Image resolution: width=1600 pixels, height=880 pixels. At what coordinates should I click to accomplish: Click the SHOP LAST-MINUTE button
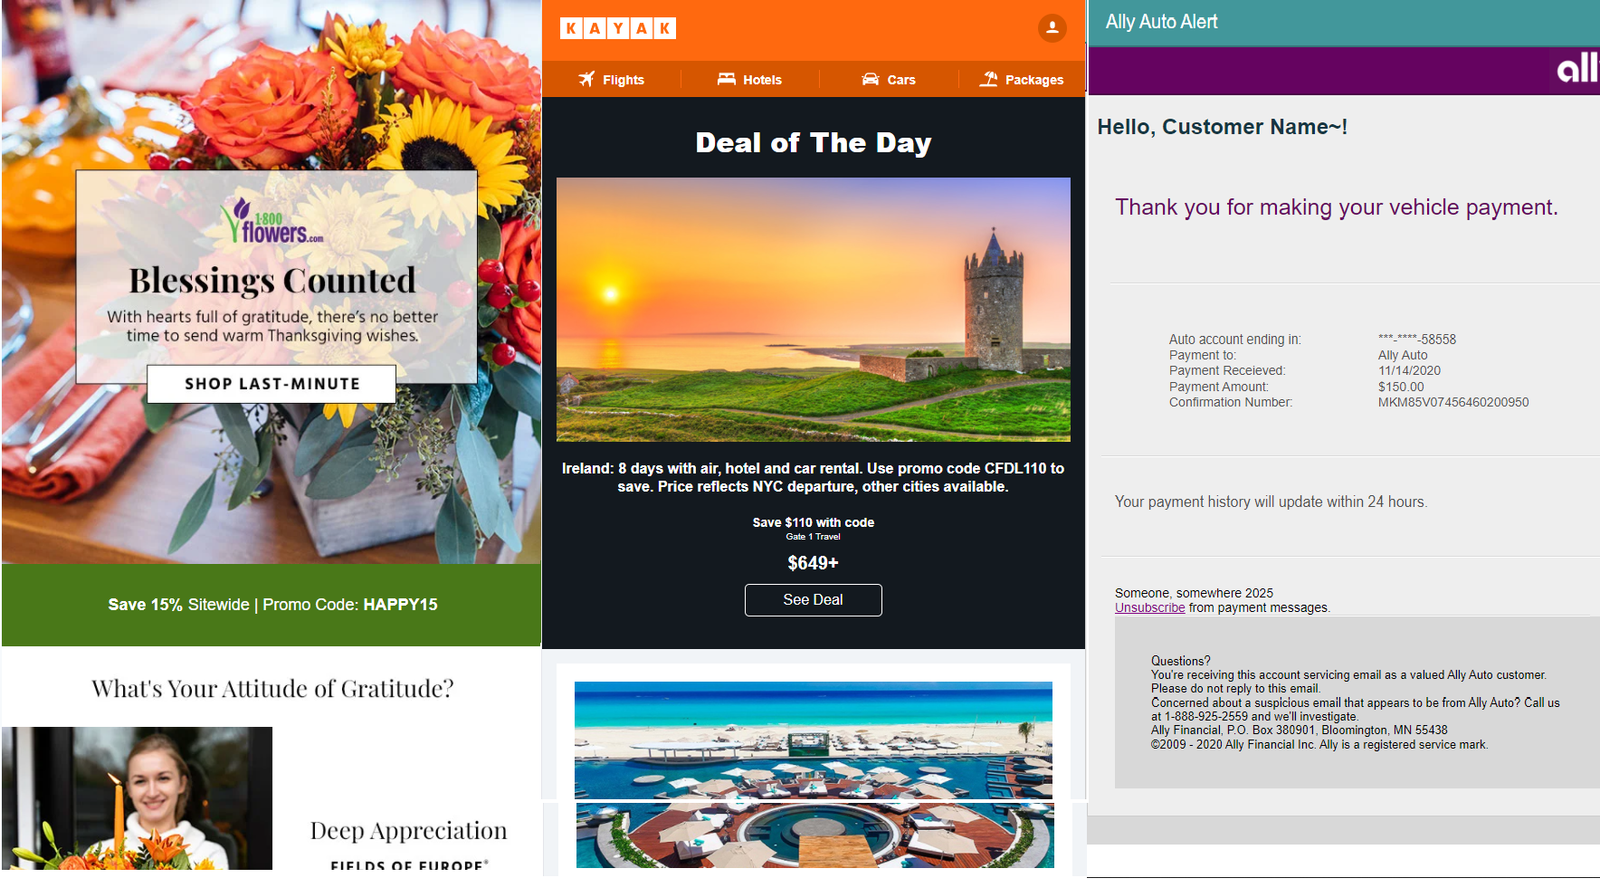pyautogui.click(x=272, y=384)
